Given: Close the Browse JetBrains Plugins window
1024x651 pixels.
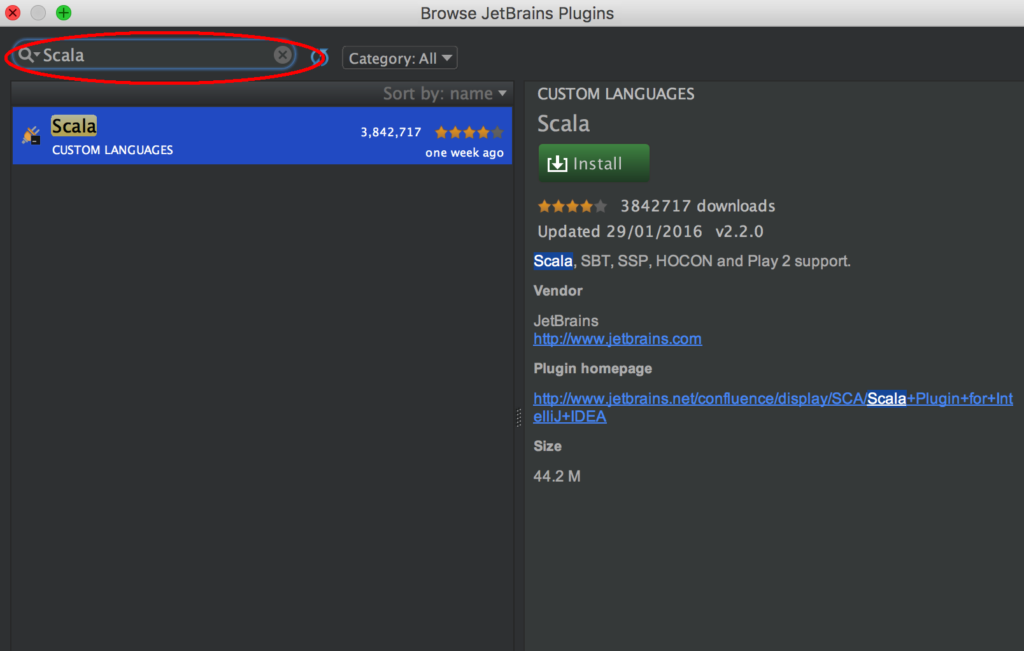Looking at the screenshot, I should tap(13, 13).
